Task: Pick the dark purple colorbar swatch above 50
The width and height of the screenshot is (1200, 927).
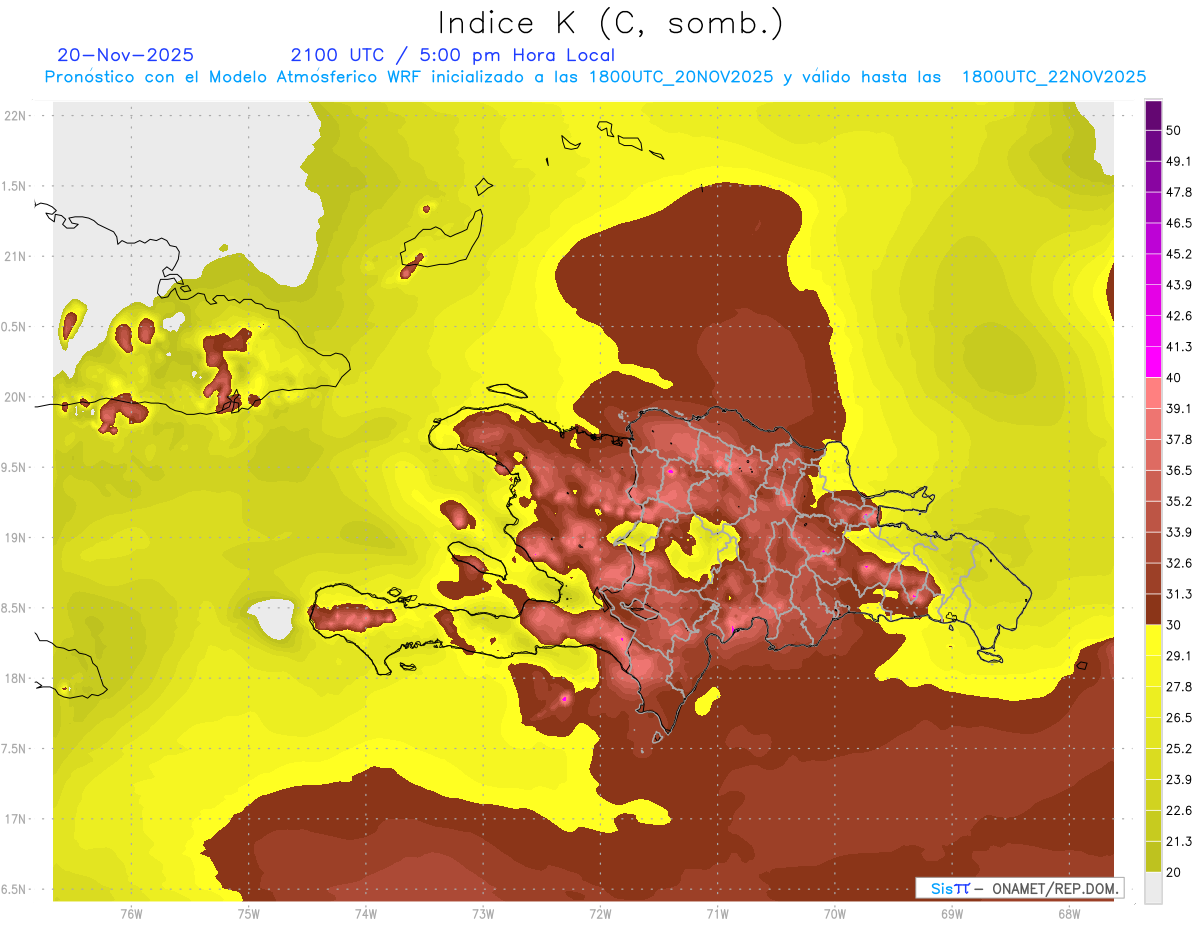Action: [1153, 115]
